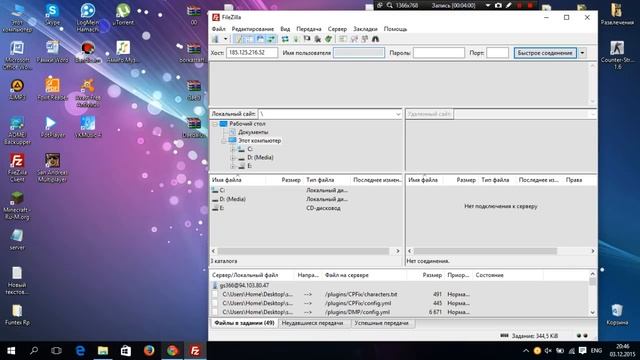Open remote file search binoculars icon

[x=375, y=39]
